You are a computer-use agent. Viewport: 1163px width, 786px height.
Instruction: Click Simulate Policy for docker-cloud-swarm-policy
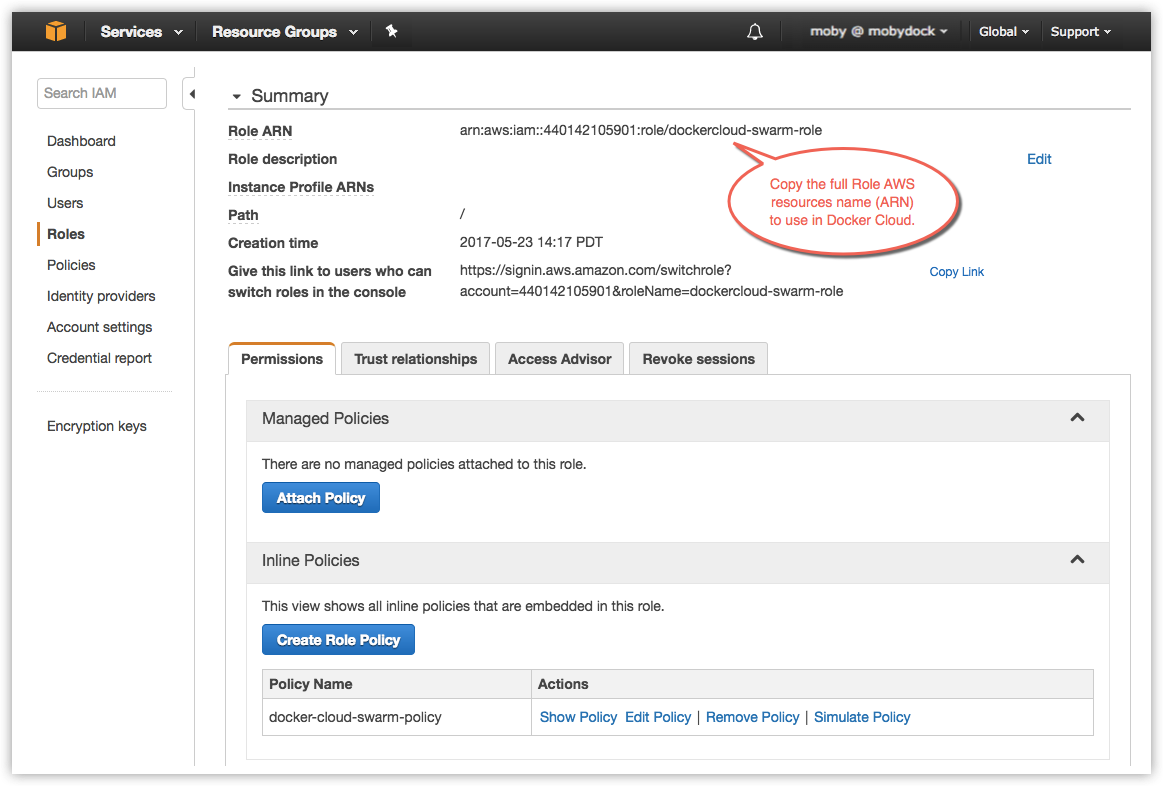861,717
